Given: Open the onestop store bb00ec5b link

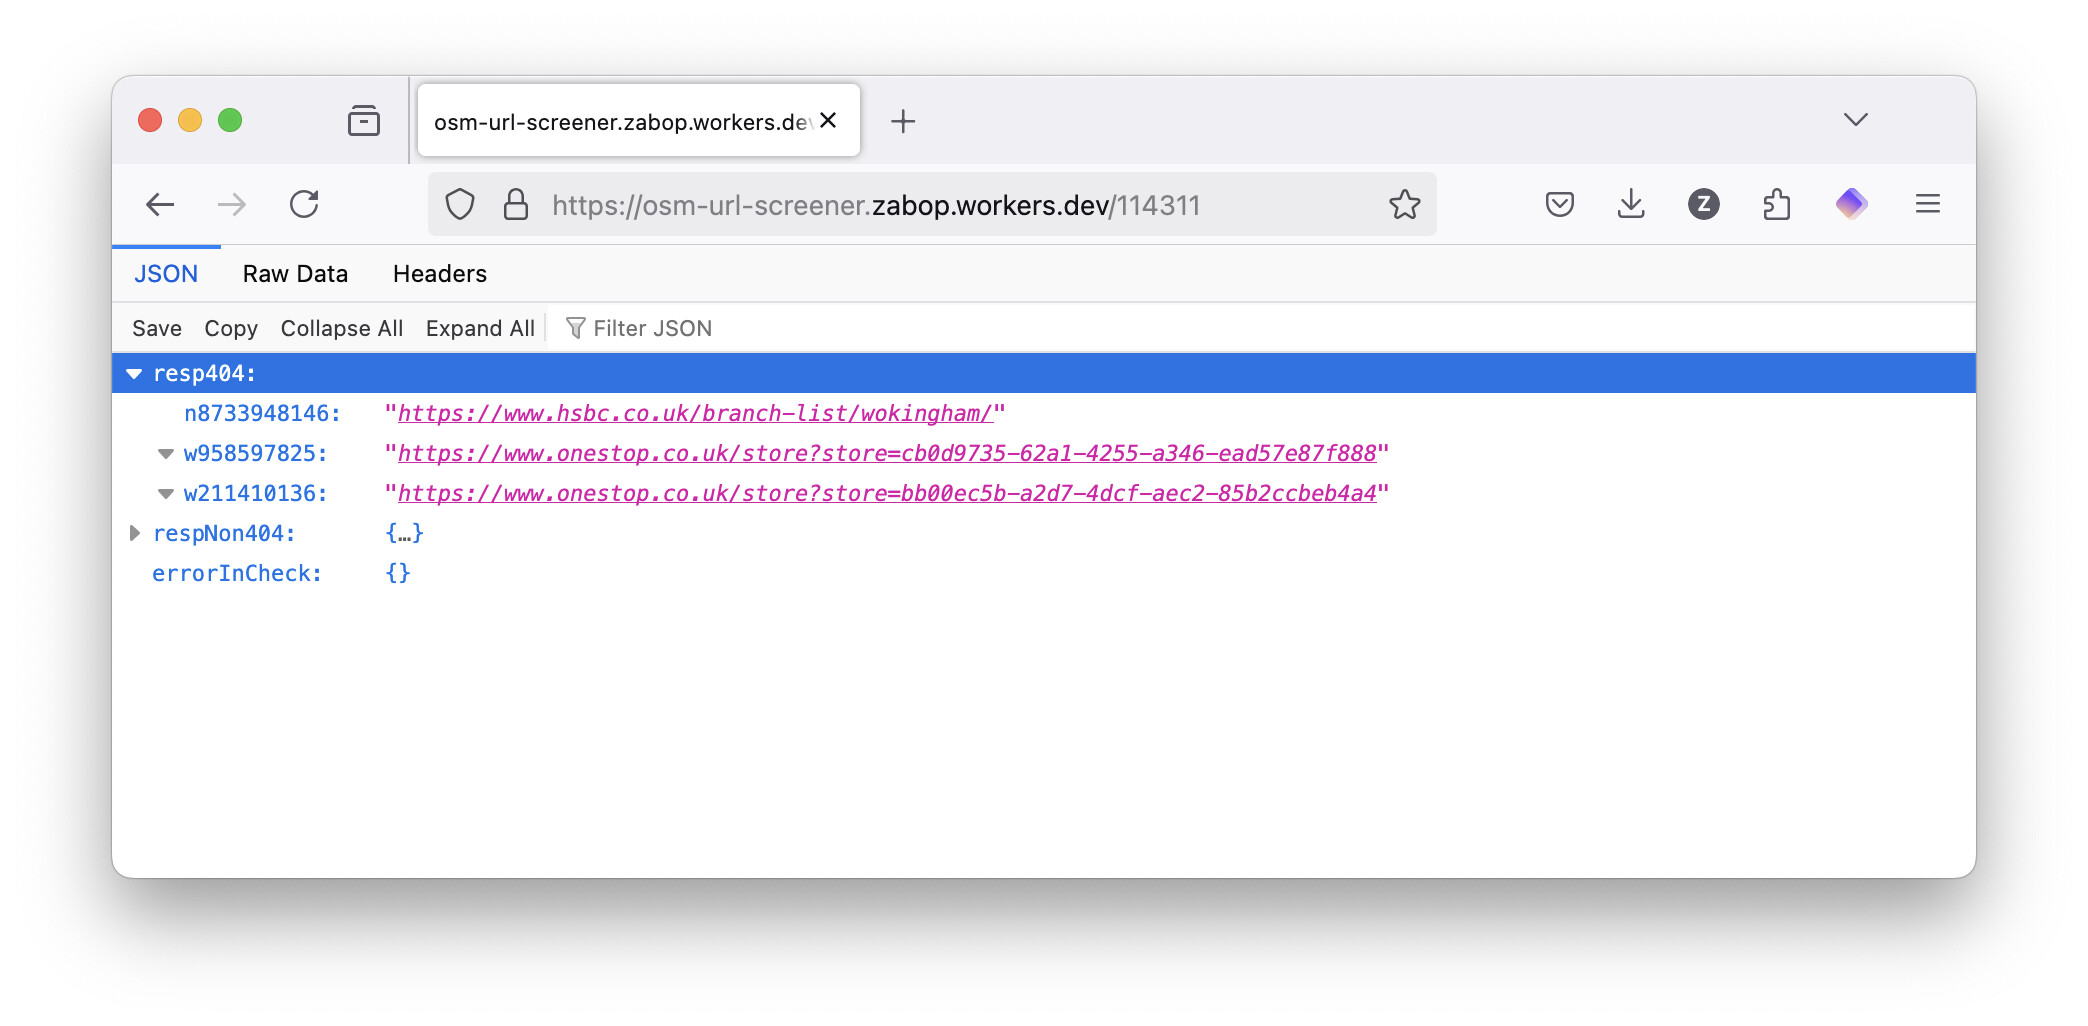Looking at the screenshot, I should [x=887, y=494].
